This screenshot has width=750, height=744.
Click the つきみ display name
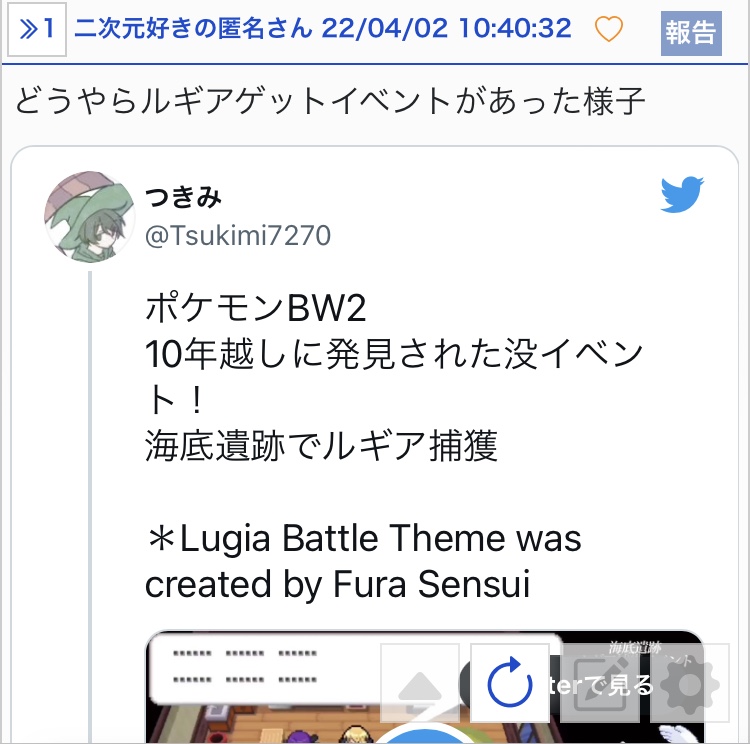point(183,197)
